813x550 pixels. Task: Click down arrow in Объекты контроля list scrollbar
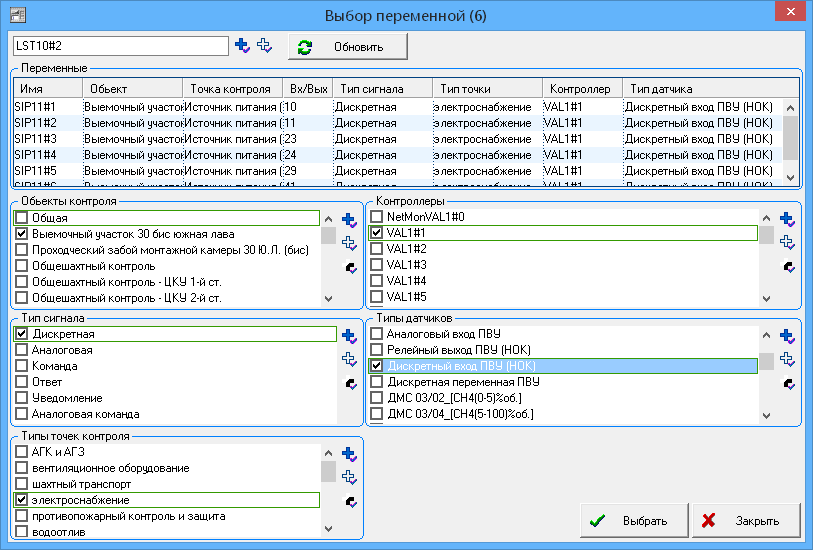click(x=328, y=299)
